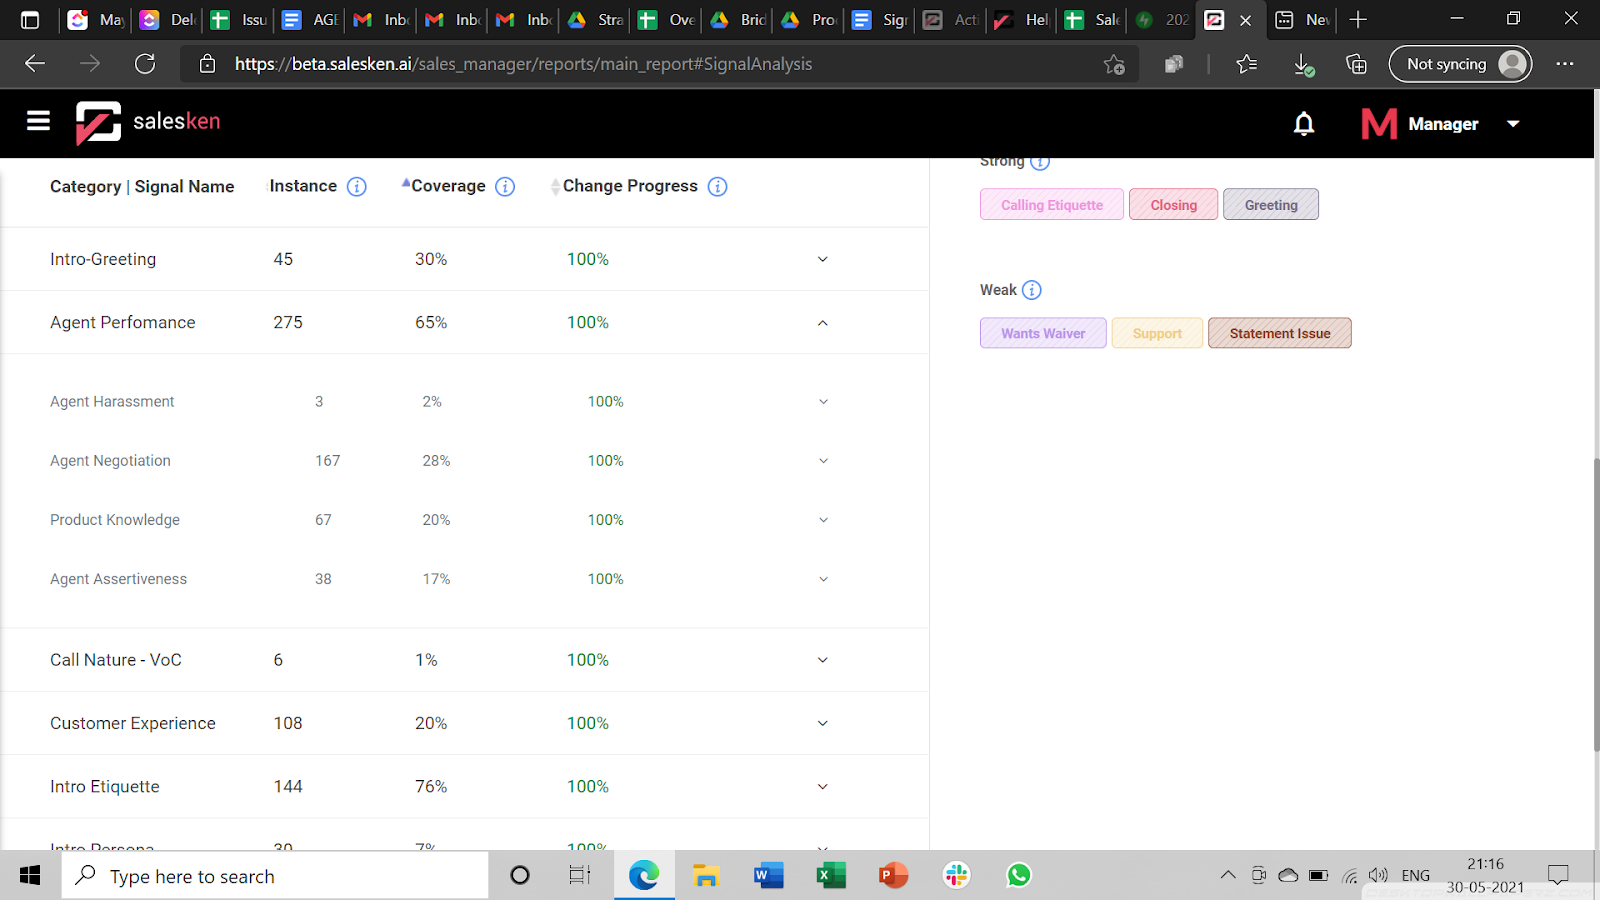Select the Wants Waiver weak tag
The image size is (1600, 900).
click(x=1043, y=333)
